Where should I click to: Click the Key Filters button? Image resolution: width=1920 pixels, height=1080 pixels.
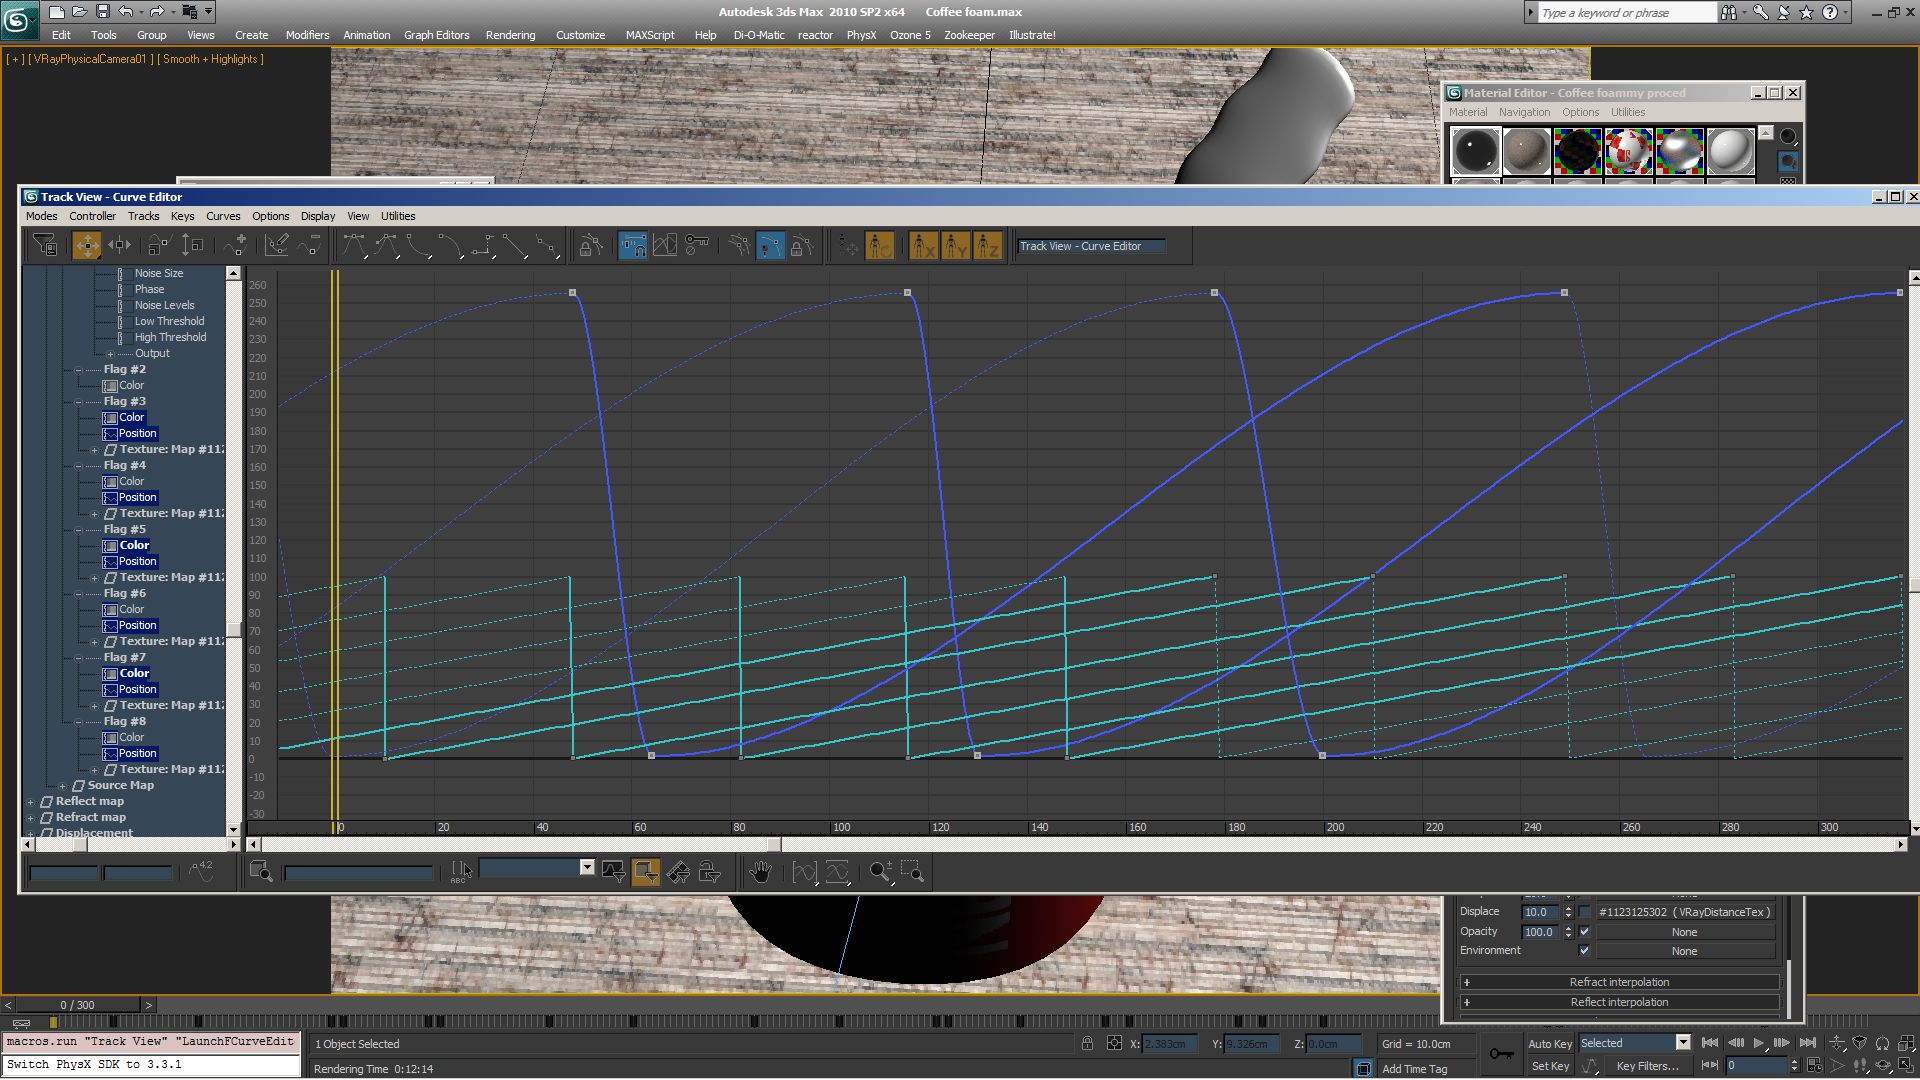pos(1646,1066)
